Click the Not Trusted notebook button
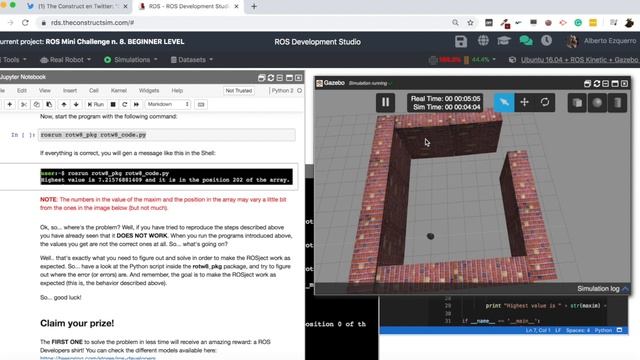Screen dimensions: 640x360 [239, 91]
